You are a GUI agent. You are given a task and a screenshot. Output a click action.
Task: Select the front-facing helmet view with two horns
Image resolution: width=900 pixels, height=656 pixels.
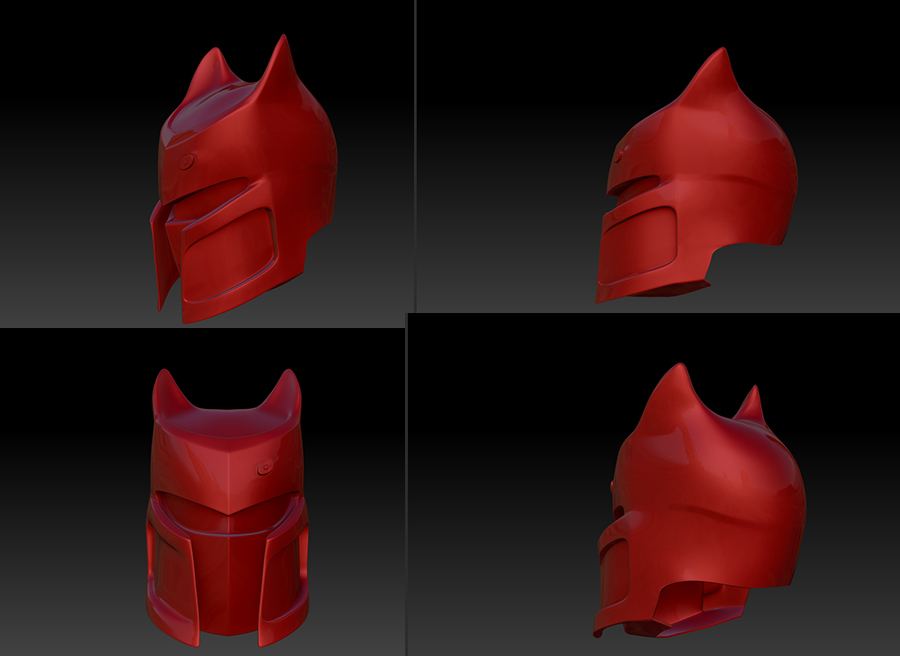[x=227, y=507]
